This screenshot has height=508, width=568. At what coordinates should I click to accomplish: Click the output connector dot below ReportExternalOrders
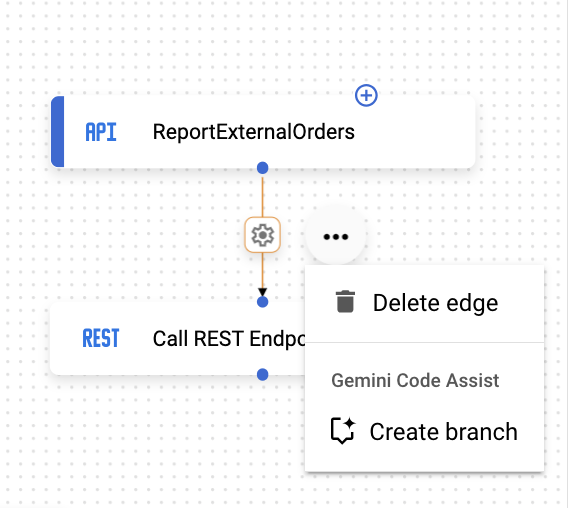click(263, 168)
